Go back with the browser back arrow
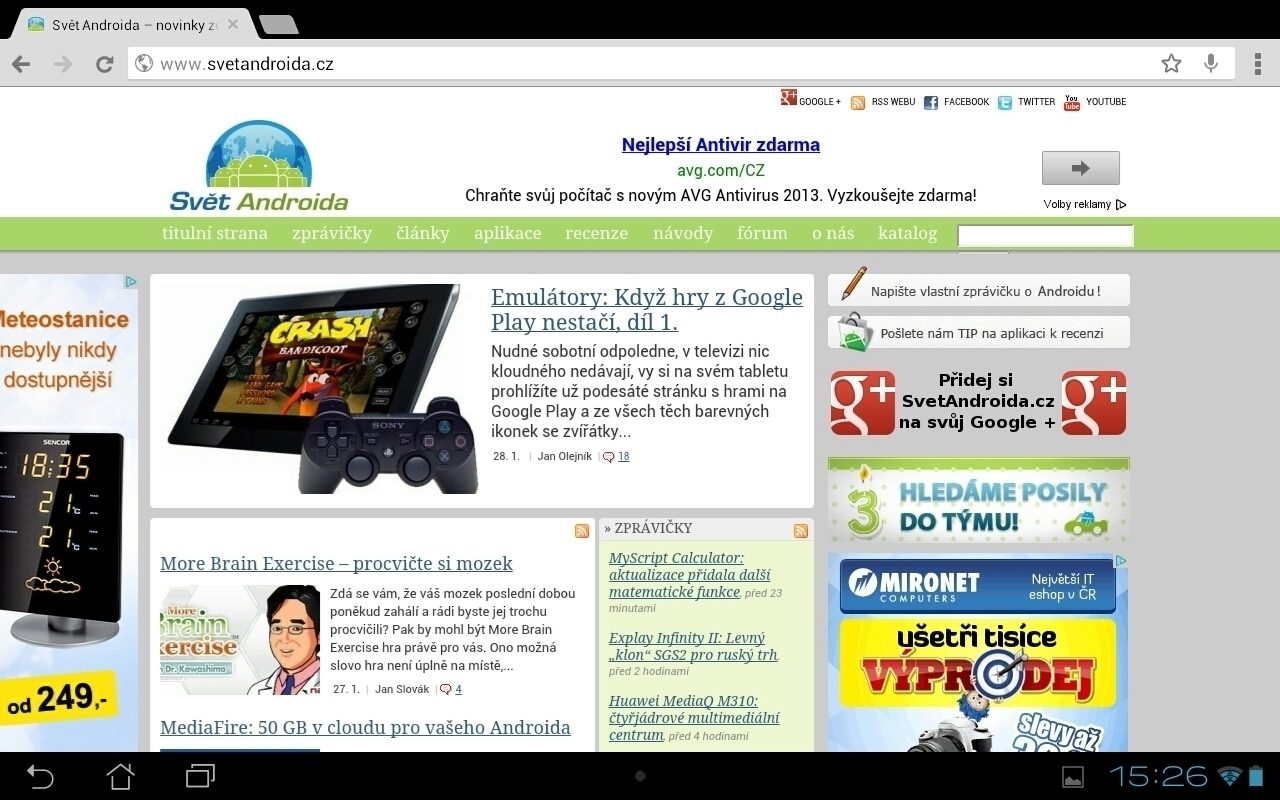 21,64
